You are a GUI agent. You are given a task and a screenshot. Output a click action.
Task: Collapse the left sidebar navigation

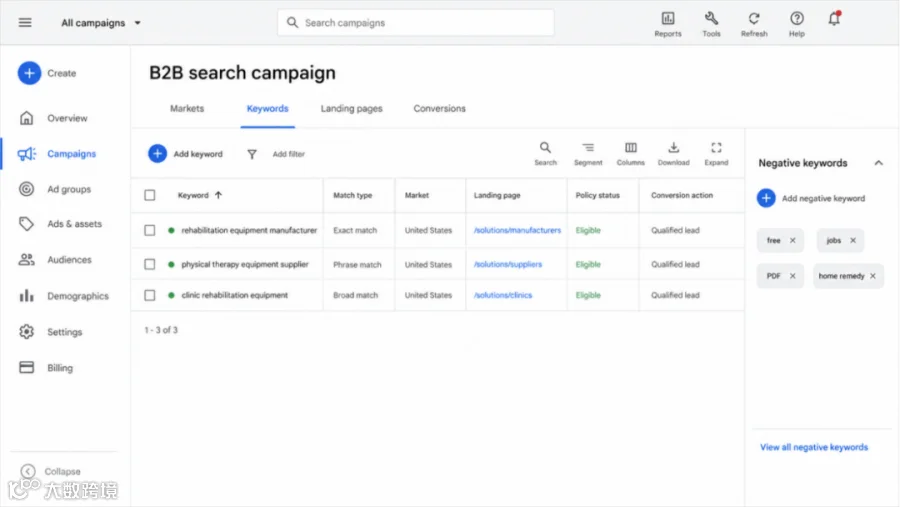tap(51, 471)
